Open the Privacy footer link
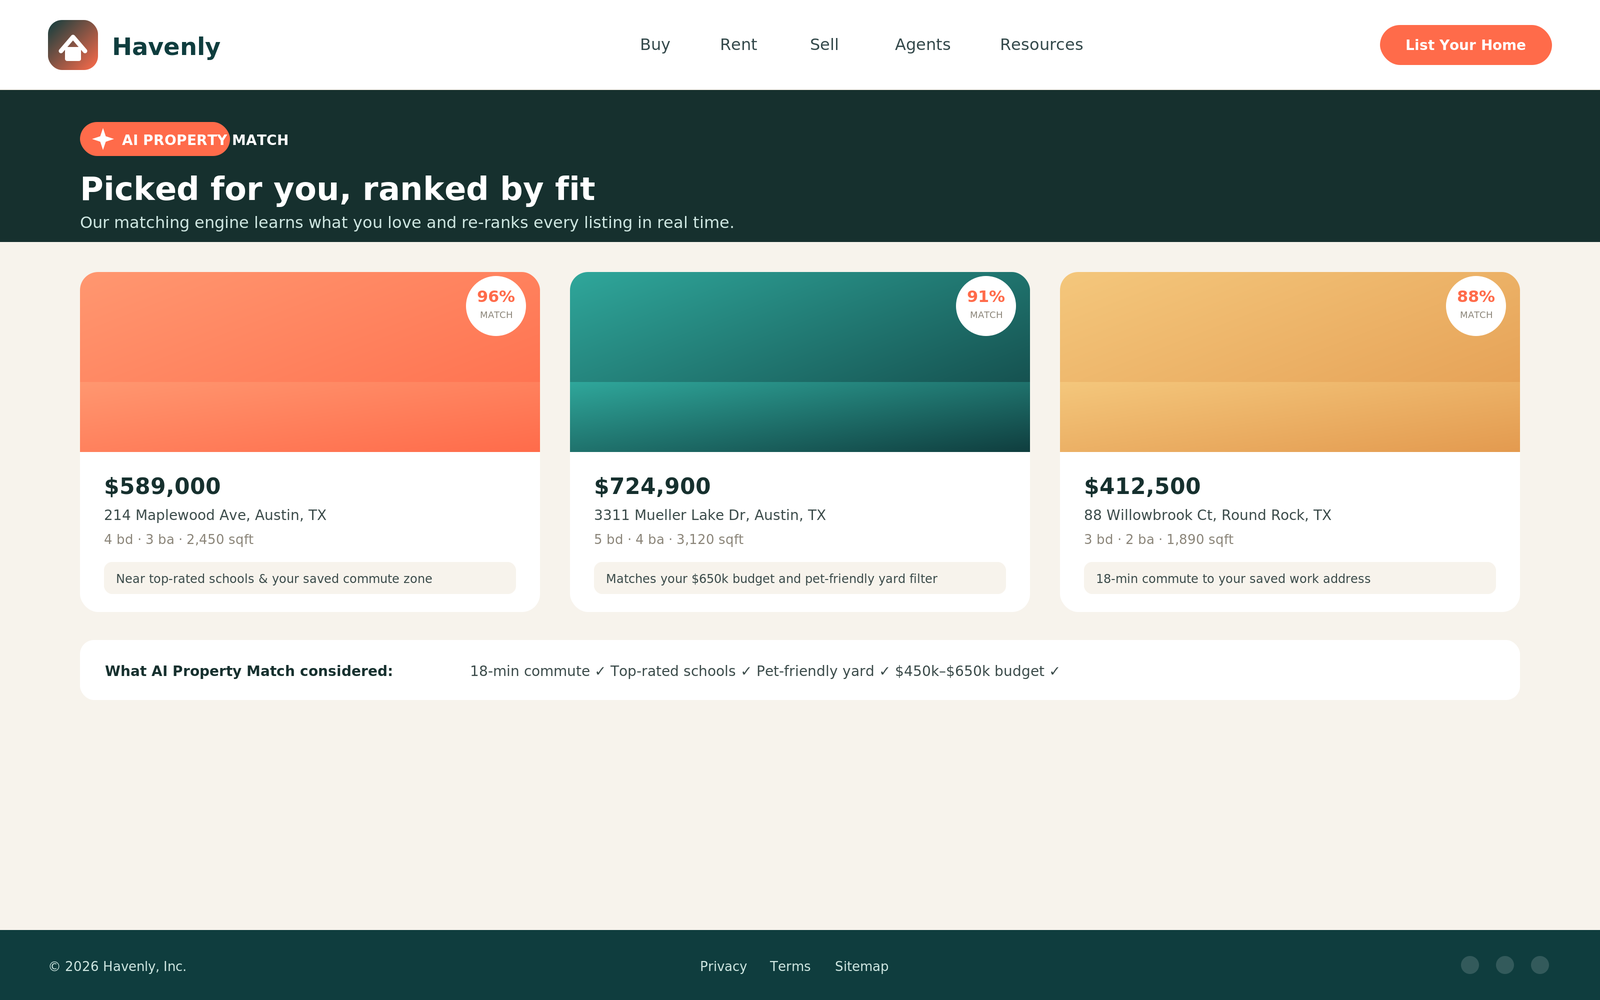The height and width of the screenshot is (1000, 1600). point(723,966)
